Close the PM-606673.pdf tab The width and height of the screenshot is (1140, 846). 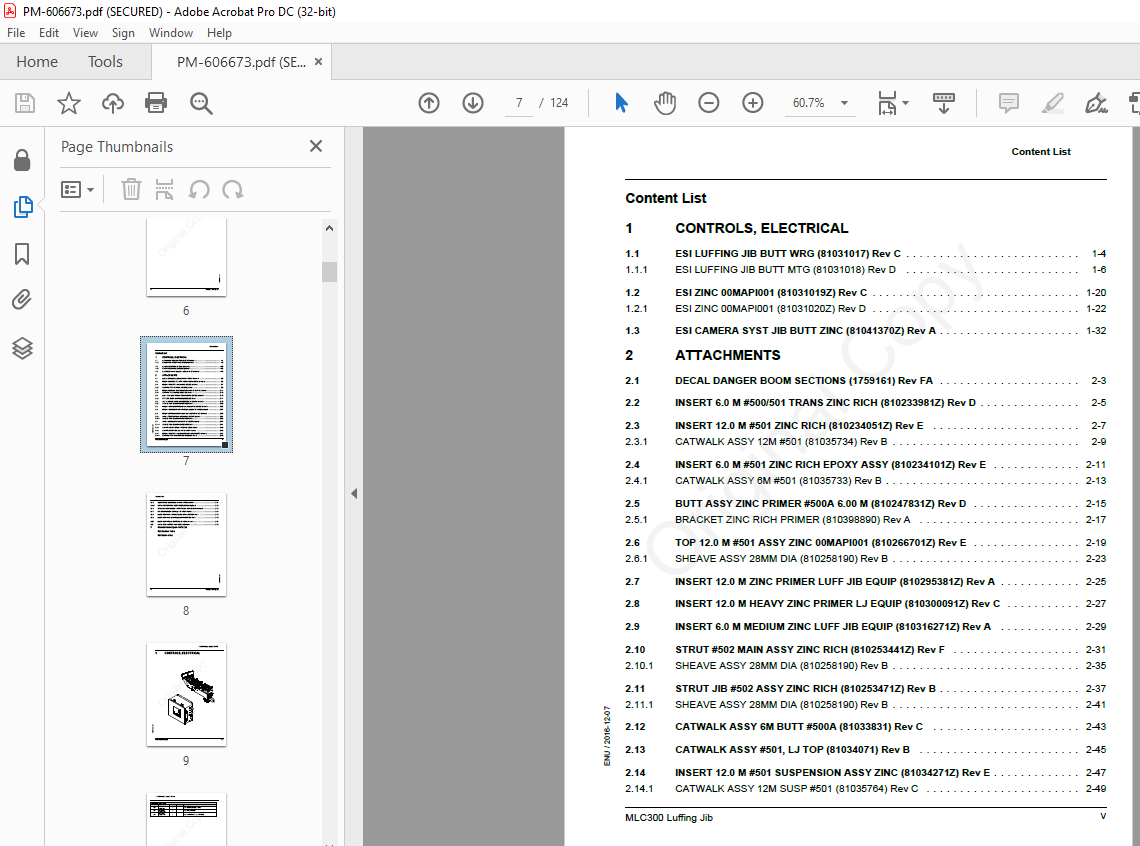pos(318,62)
